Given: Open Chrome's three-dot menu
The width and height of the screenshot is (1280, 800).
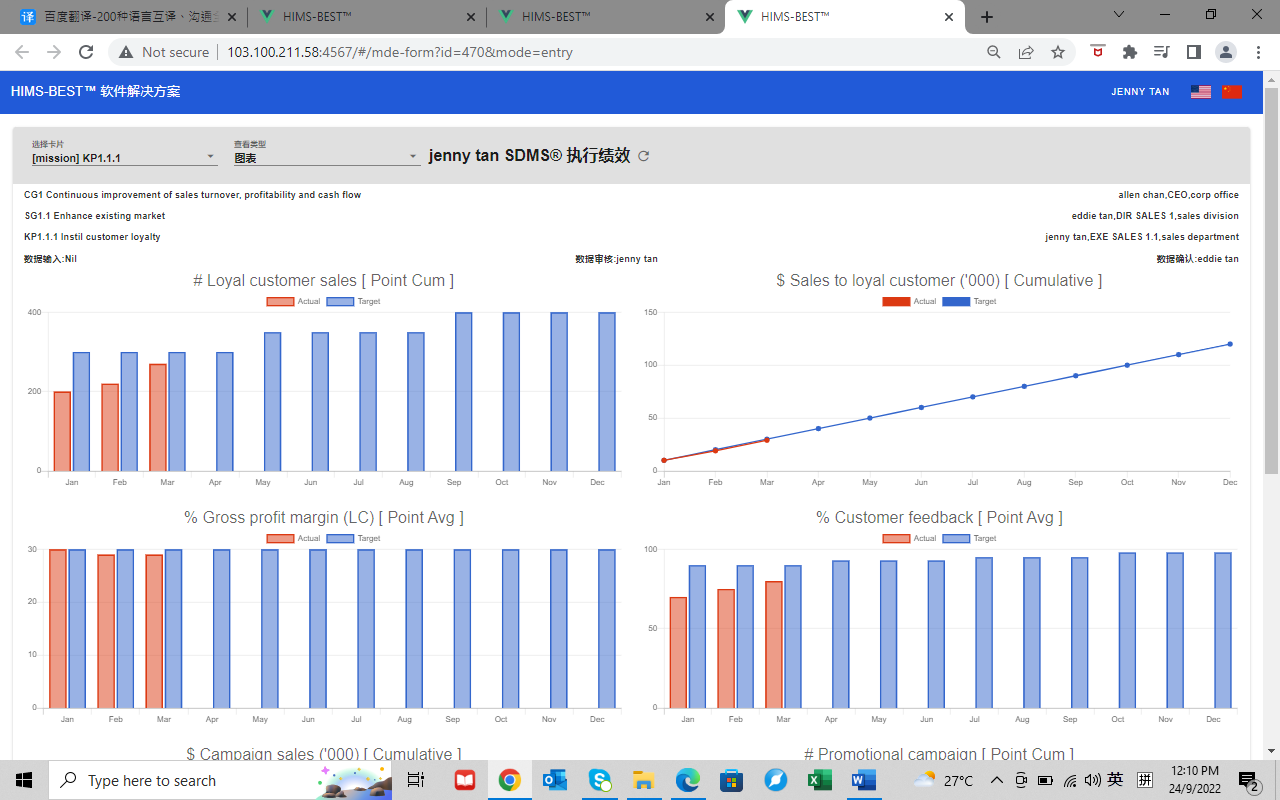Looking at the screenshot, I should [1257, 52].
